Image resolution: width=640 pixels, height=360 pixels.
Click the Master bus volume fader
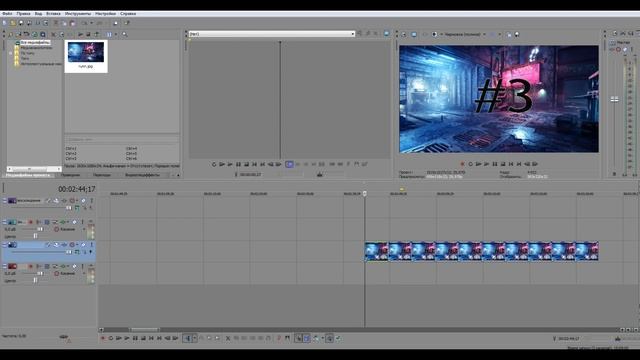pyautogui.click(x=614, y=99)
